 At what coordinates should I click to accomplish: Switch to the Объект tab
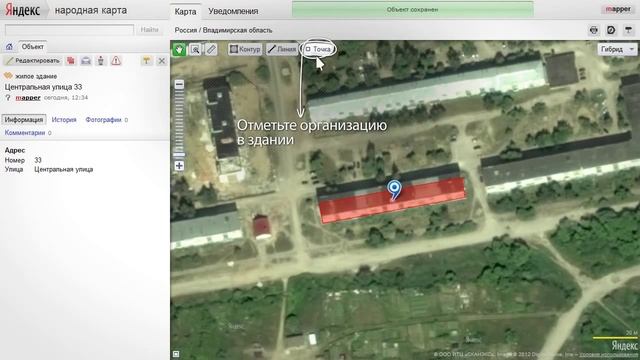[33, 47]
